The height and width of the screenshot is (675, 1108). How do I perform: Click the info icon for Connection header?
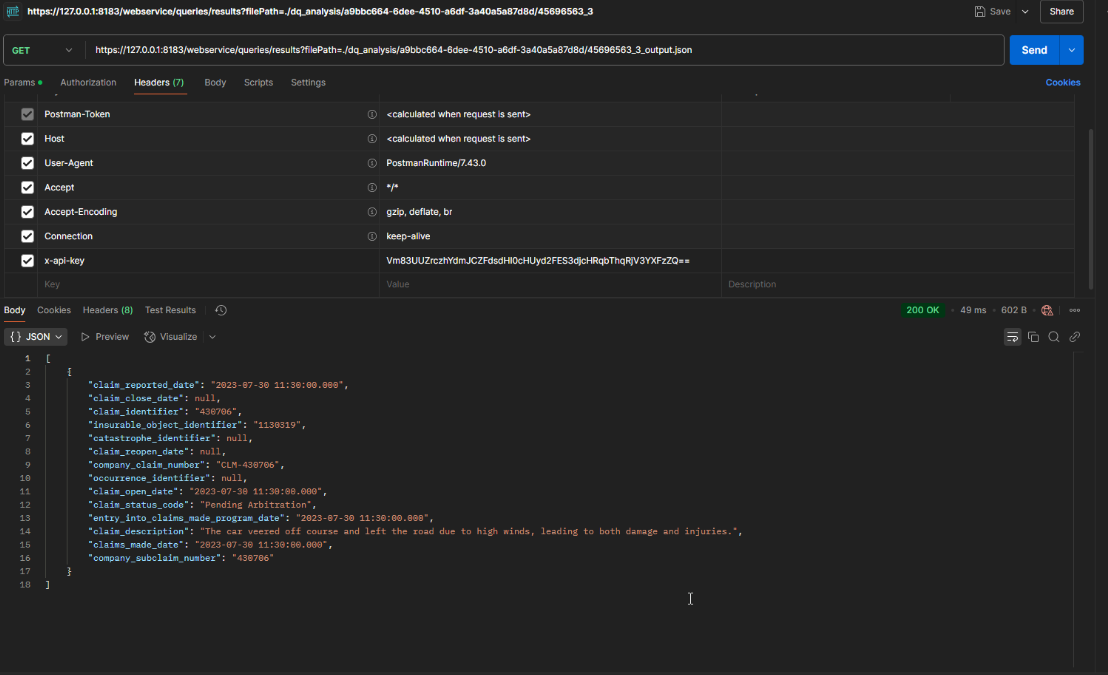coord(372,236)
